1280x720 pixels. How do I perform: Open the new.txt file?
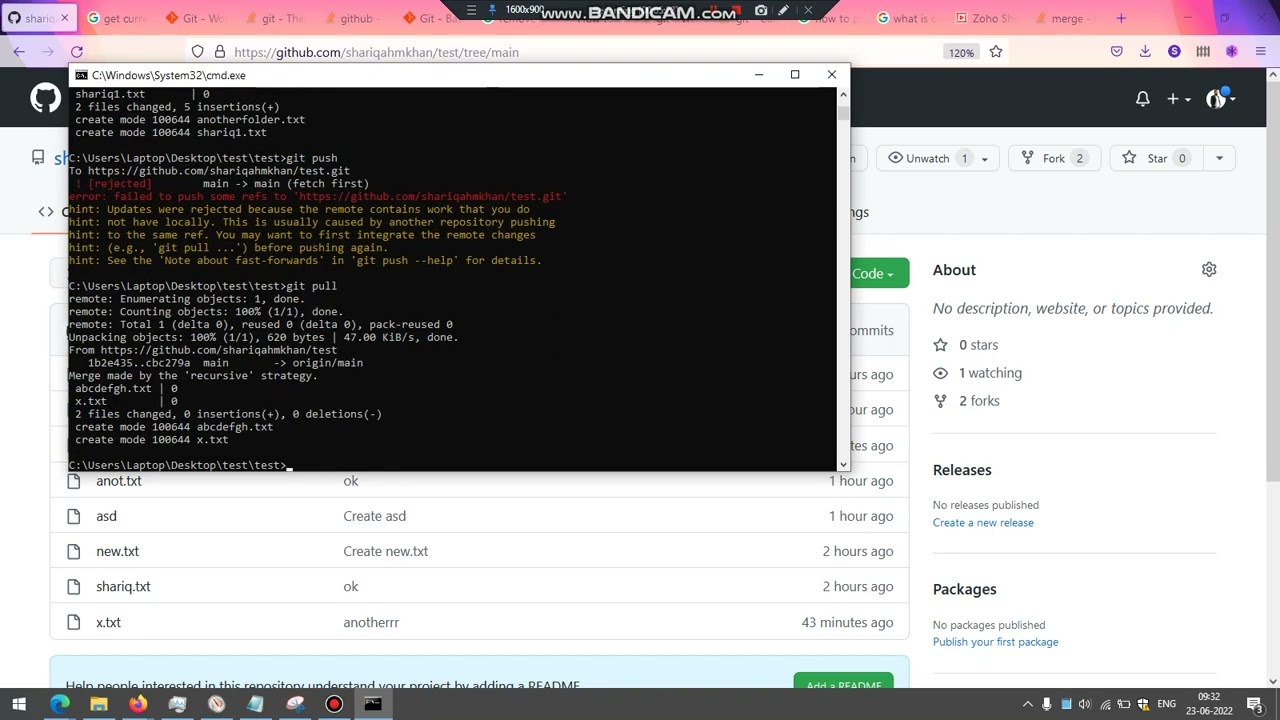coord(117,551)
